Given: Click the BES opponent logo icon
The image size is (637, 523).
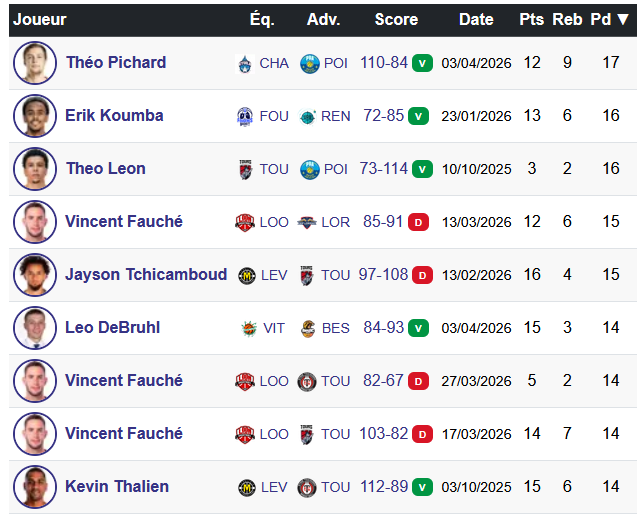Looking at the screenshot, I should tap(308, 328).
